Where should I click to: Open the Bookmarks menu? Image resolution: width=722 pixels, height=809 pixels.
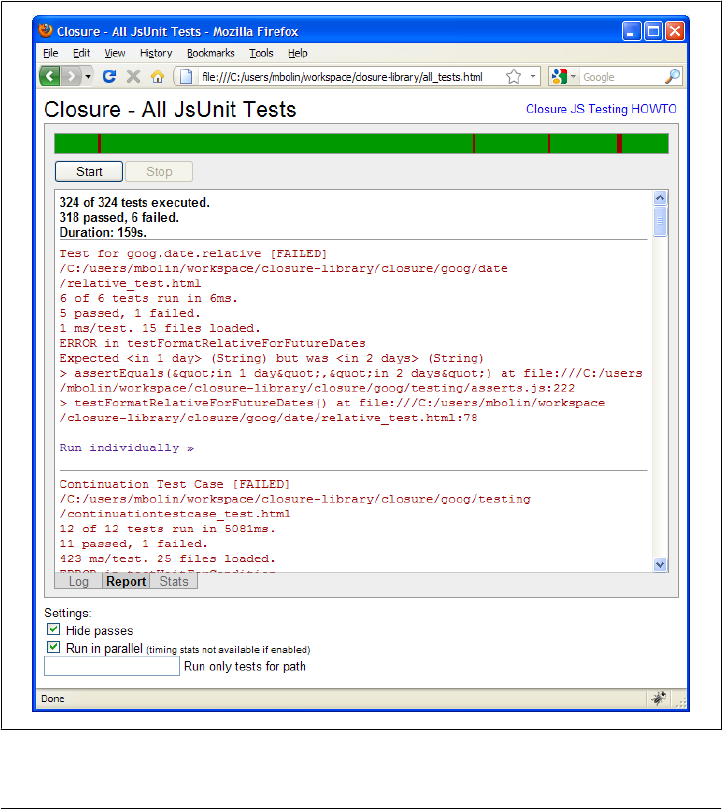[x=211, y=53]
